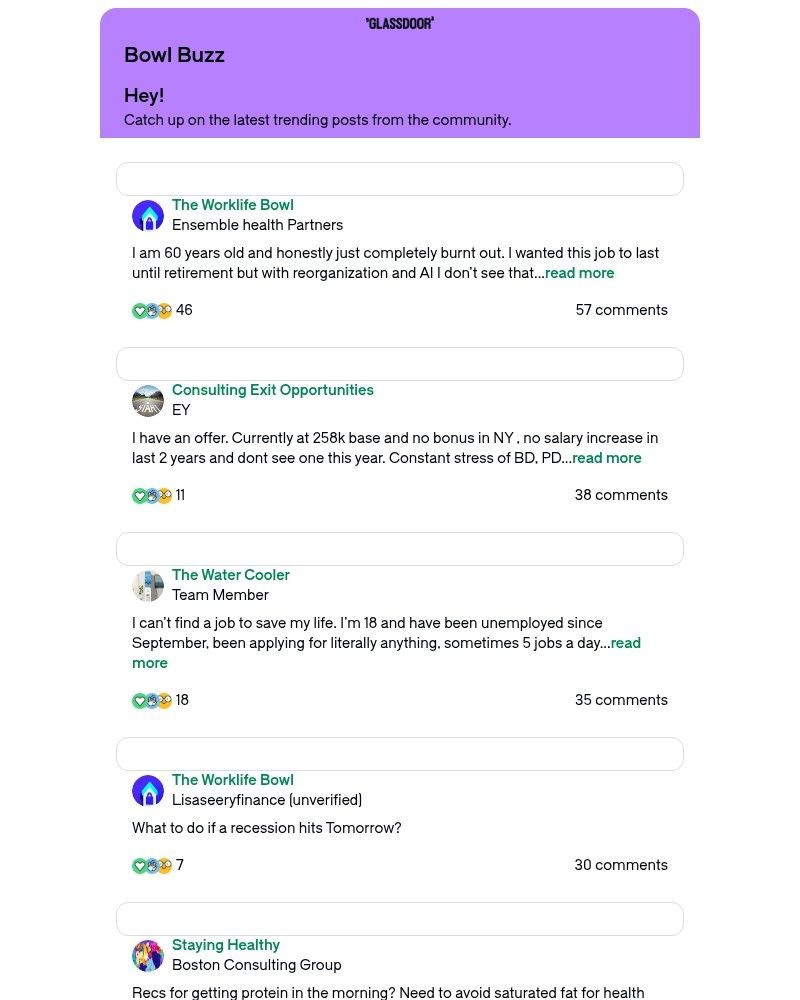The height and width of the screenshot is (1000, 800).
Task: Select The Water Cooler bowl avatar
Action: [148, 586]
